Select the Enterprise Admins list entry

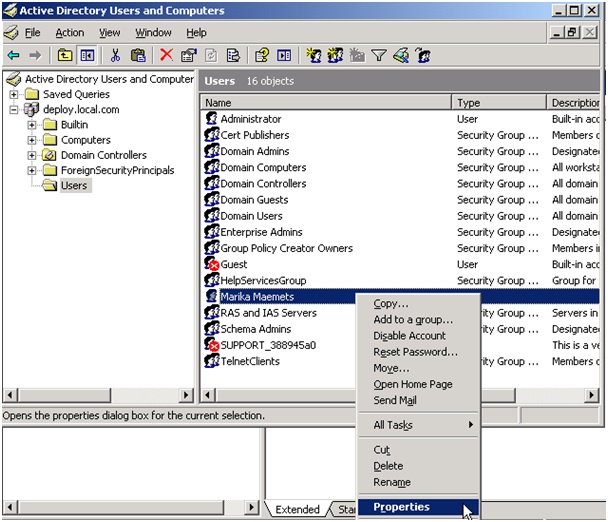pos(261,232)
